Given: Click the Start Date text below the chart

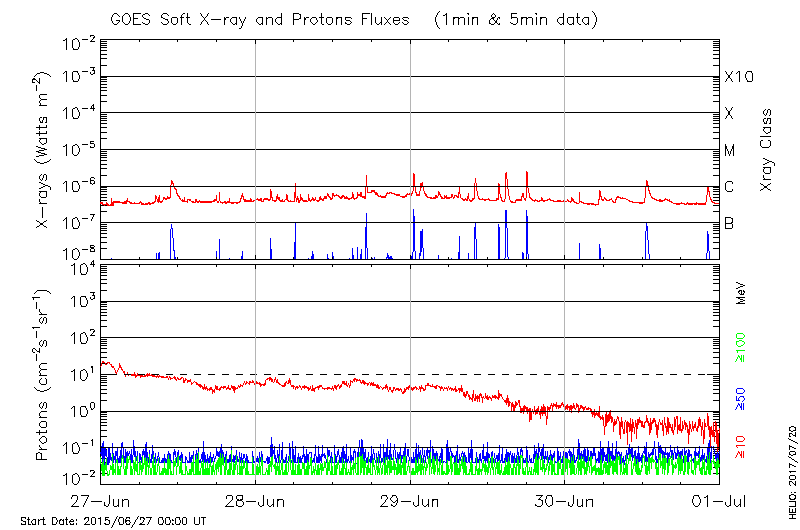Looking at the screenshot, I should point(113,521).
